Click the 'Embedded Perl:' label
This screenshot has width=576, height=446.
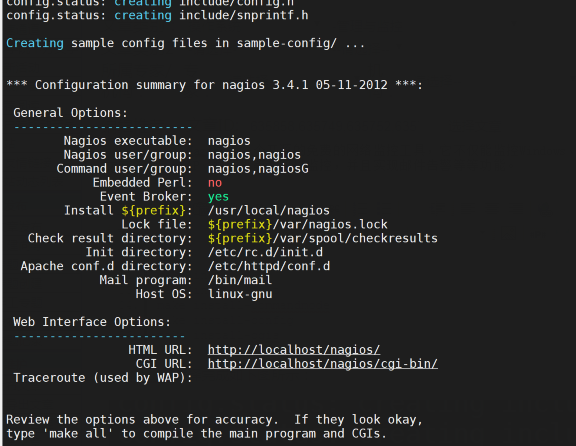point(142,183)
